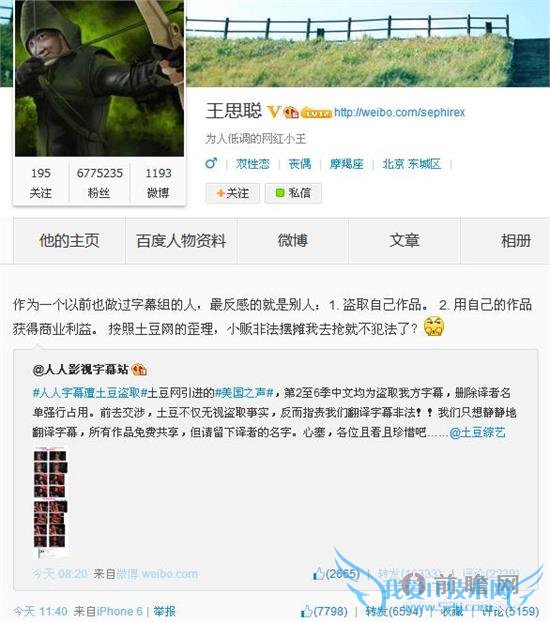Switch to the 他的主页 tab
The width and height of the screenshot is (550, 622).
pos(69,240)
